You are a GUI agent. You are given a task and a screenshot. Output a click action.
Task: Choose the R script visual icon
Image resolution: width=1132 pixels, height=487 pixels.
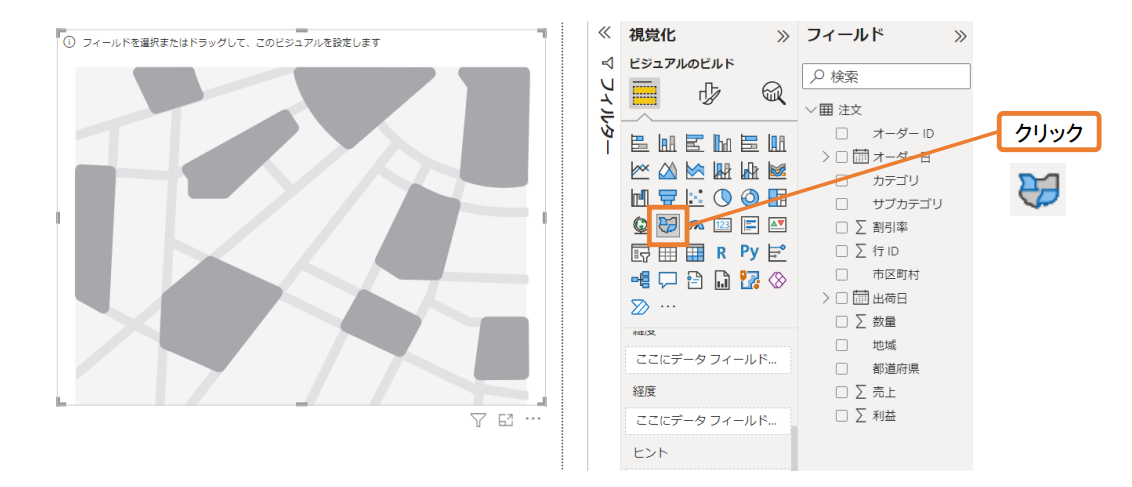click(722, 252)
